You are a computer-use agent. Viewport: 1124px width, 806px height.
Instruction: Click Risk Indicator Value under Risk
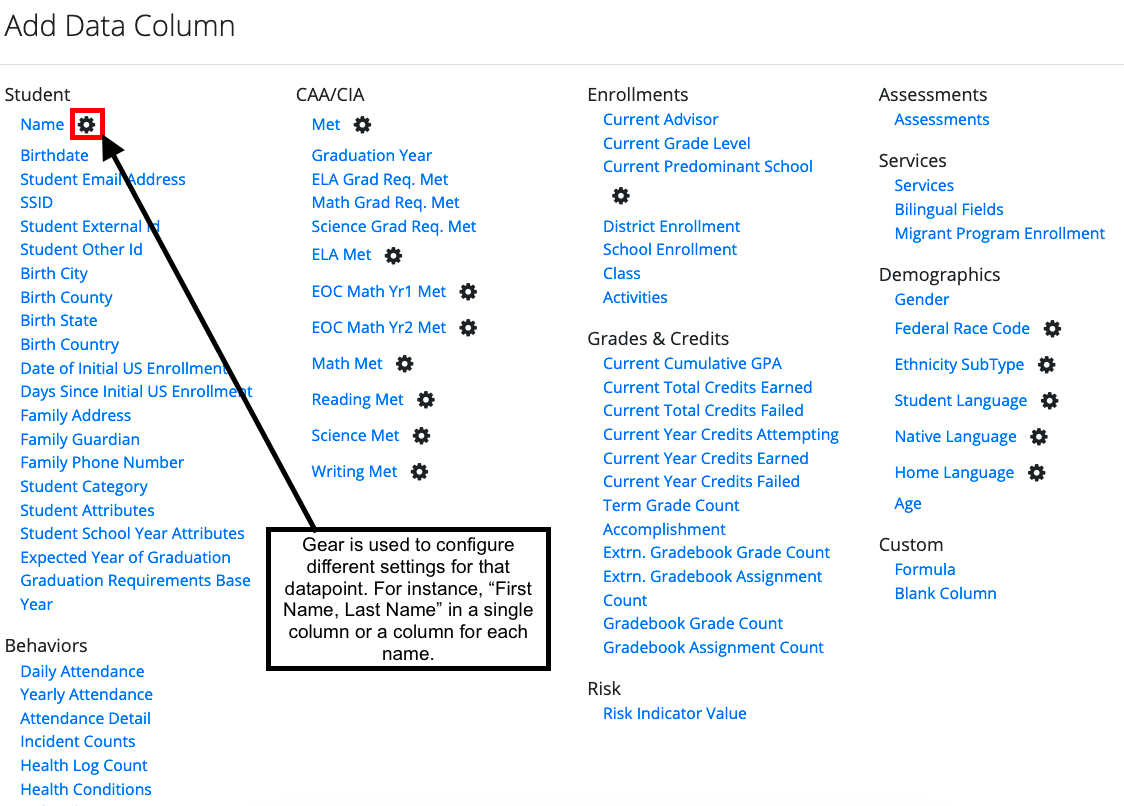pyautogui.click(x=674, y=713)
